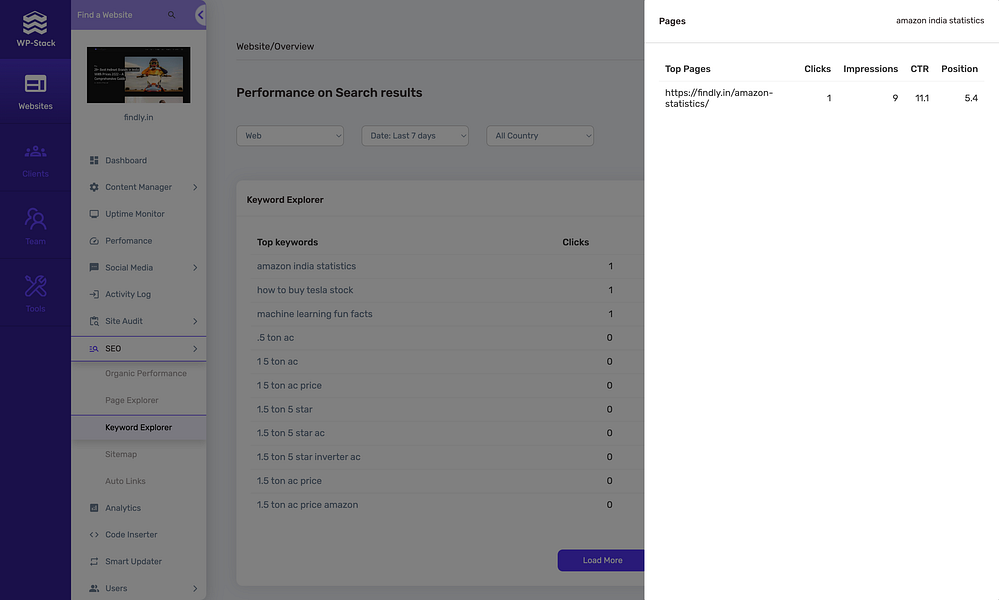Click the Position column header
The image size is (999, 600).
(959, 69)
